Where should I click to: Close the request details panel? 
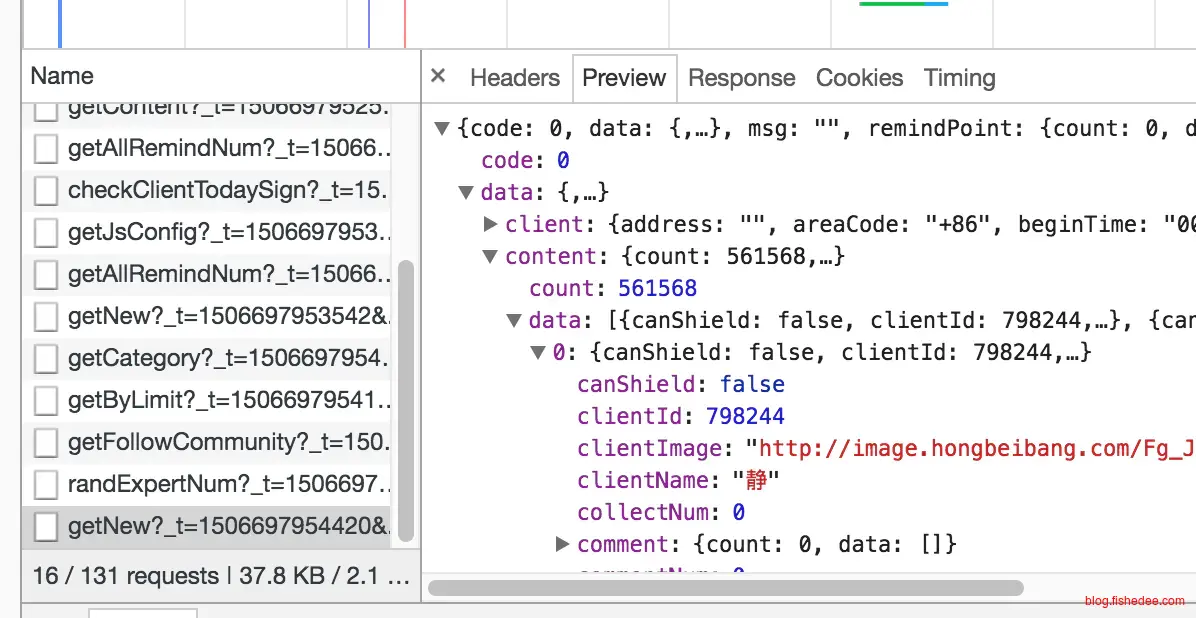438,77
